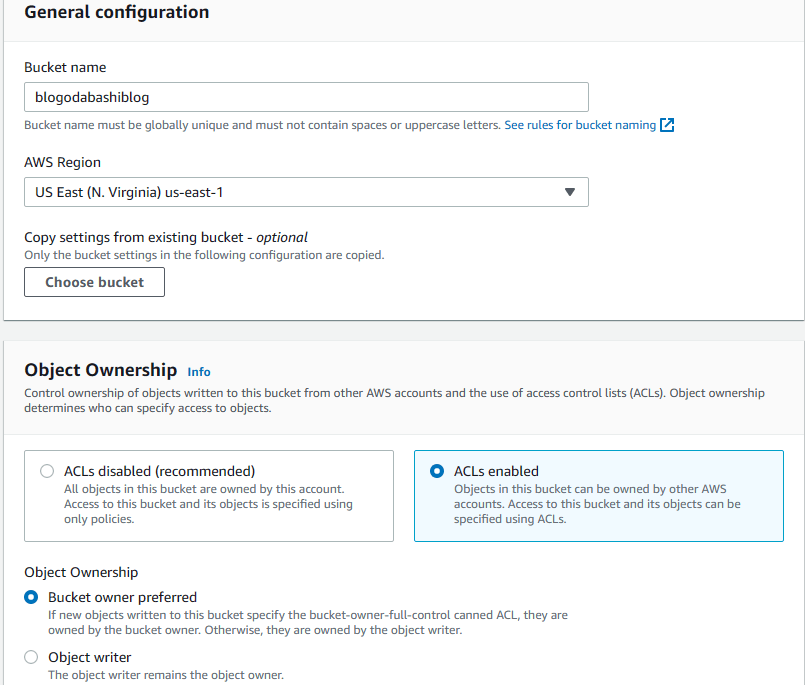Screen dimensions: 805x685
Task: Click the General configuration heading
Action: pyautogui.click(x=117, y=13)
